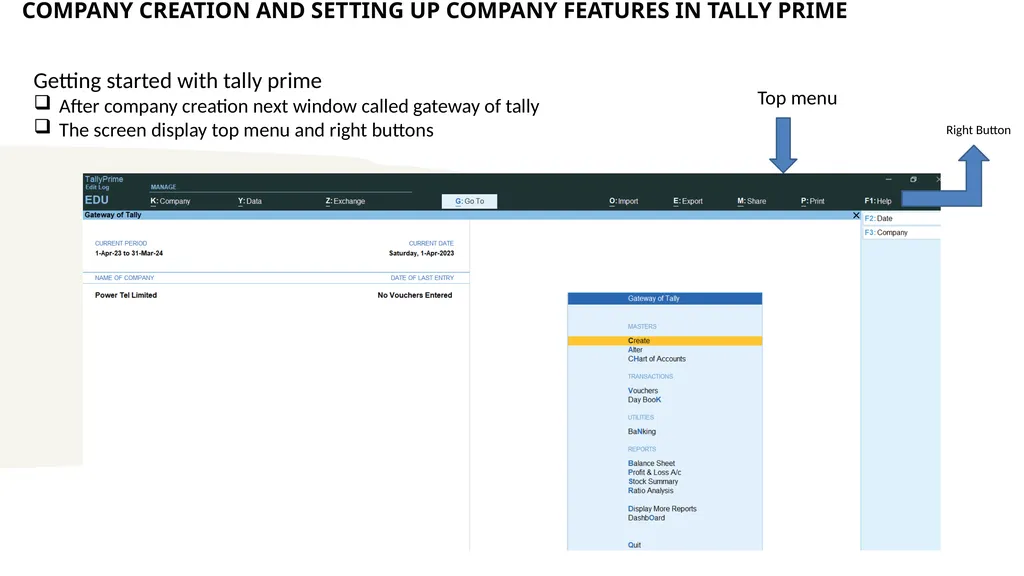Open the Stock Summary report
The width and height of the screenshot is (1024, 576).
pyautogui.click(x=653, y=481)
